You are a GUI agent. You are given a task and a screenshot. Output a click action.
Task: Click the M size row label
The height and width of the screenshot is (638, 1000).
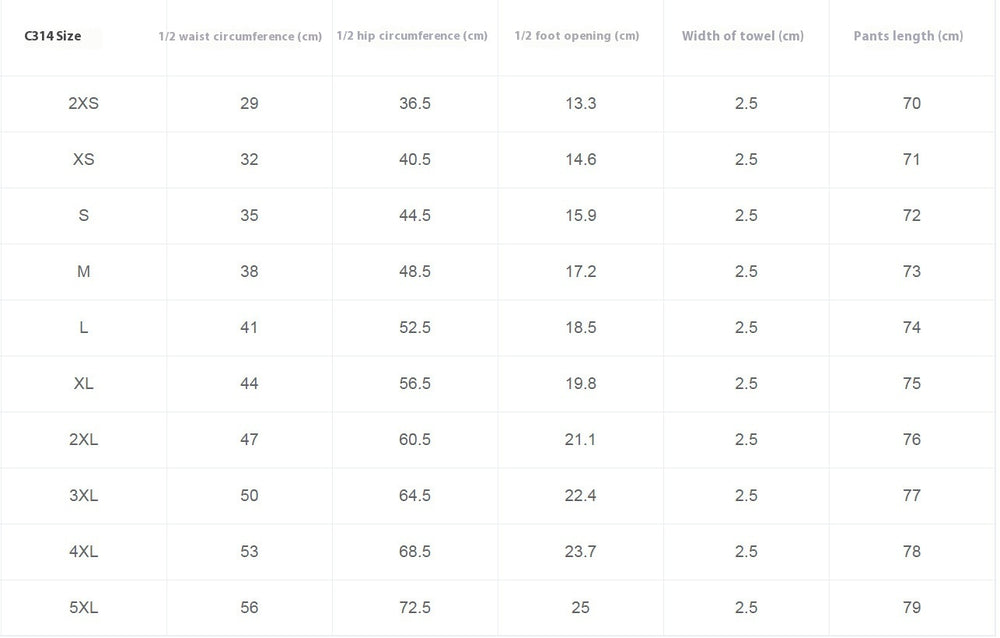pyautogui.click(x=84, y=272)
